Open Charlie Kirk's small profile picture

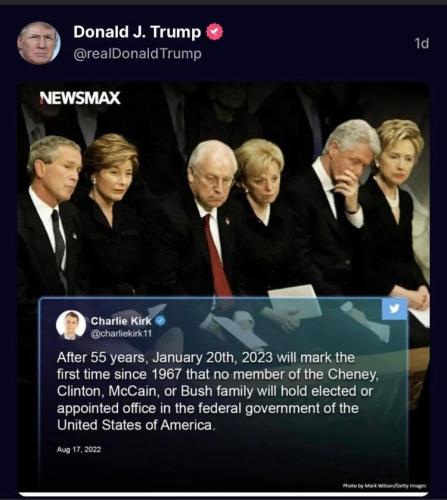coord(71,325)
